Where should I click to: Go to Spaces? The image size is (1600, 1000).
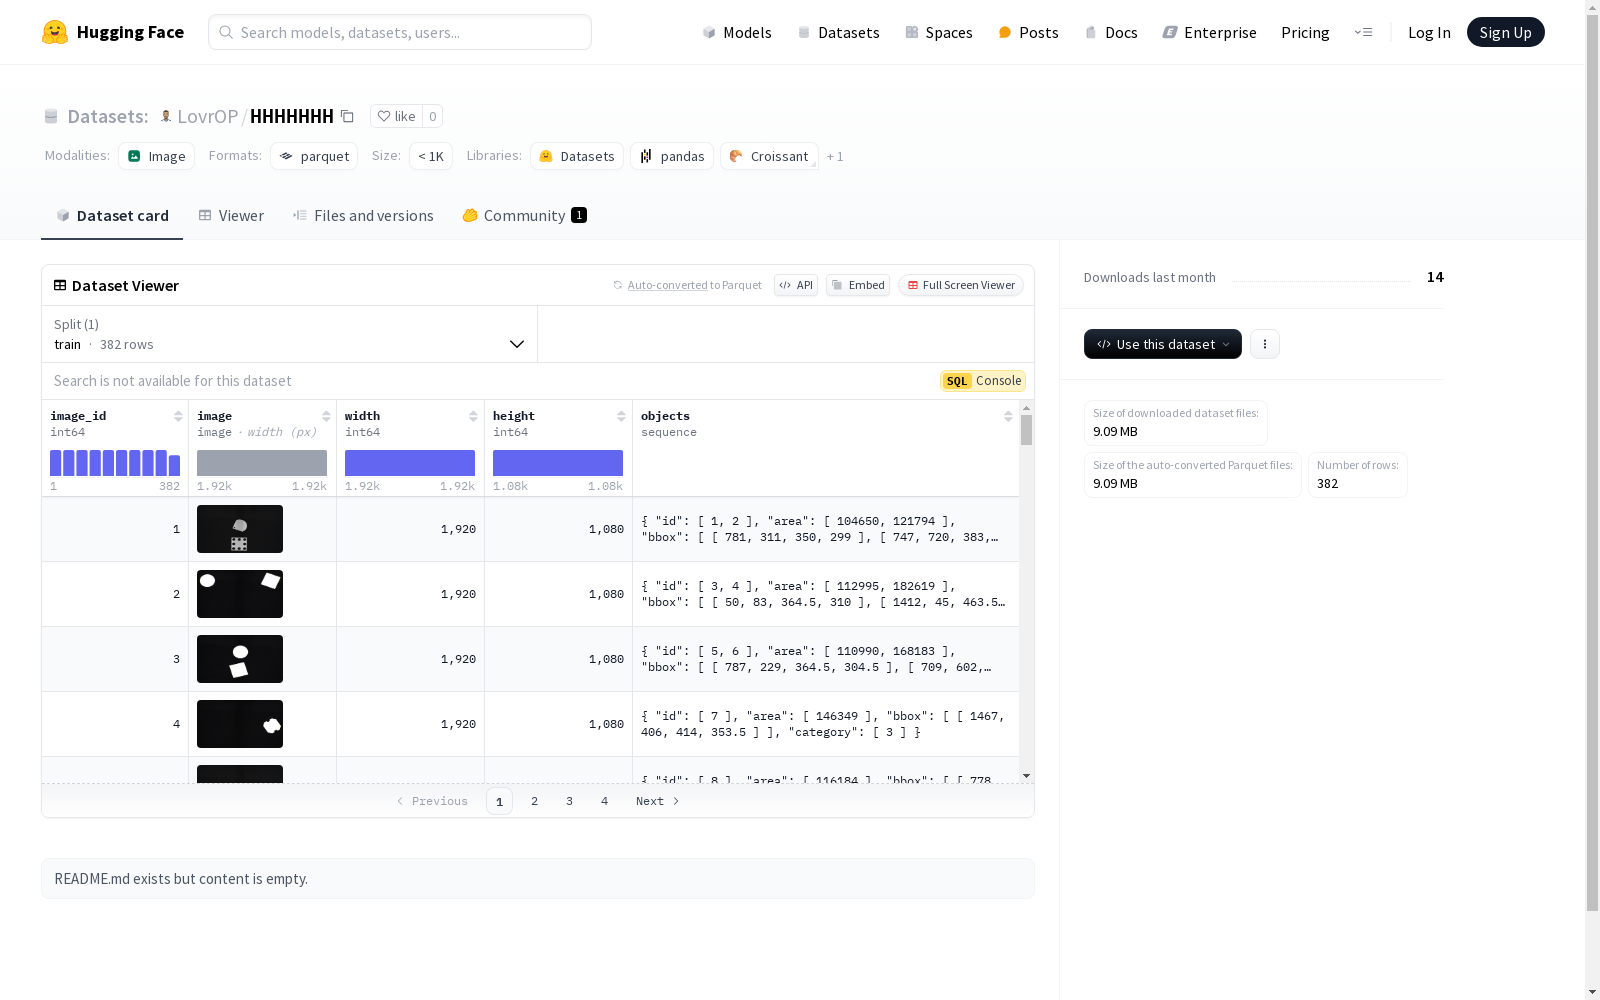tap(939, 32)
